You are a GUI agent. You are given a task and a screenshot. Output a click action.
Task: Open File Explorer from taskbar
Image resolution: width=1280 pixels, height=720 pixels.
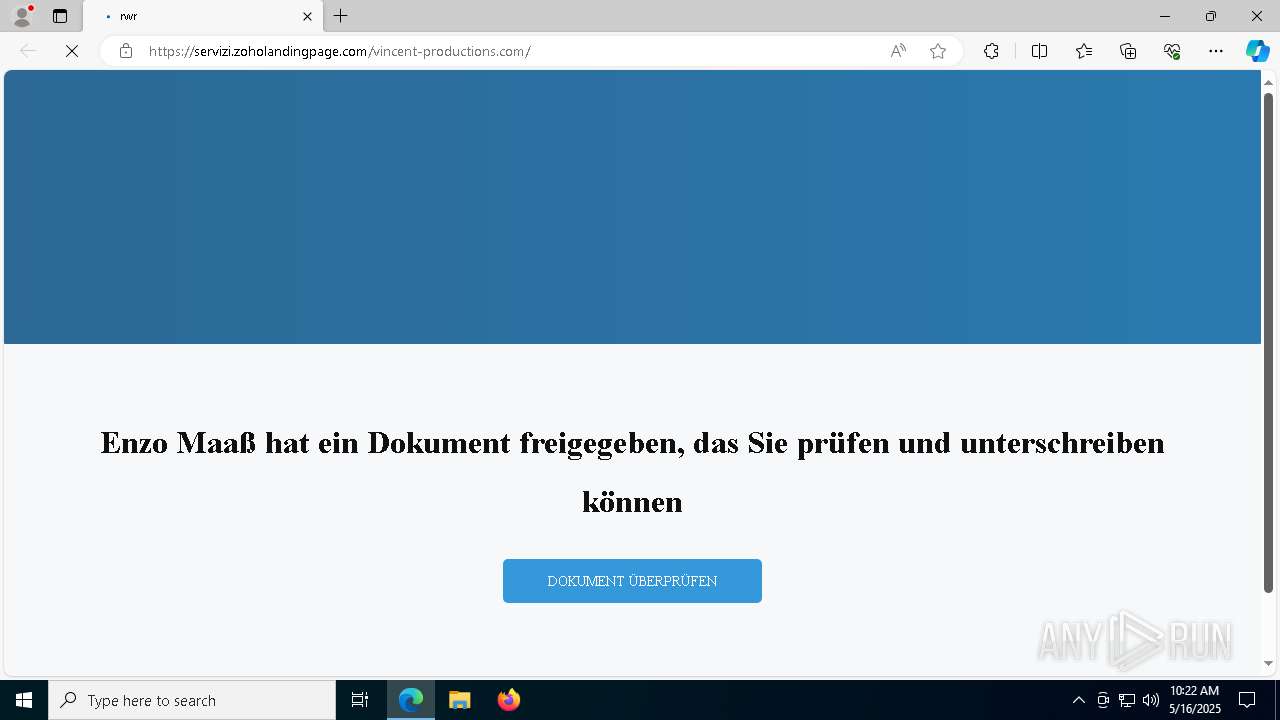(460, 700)
